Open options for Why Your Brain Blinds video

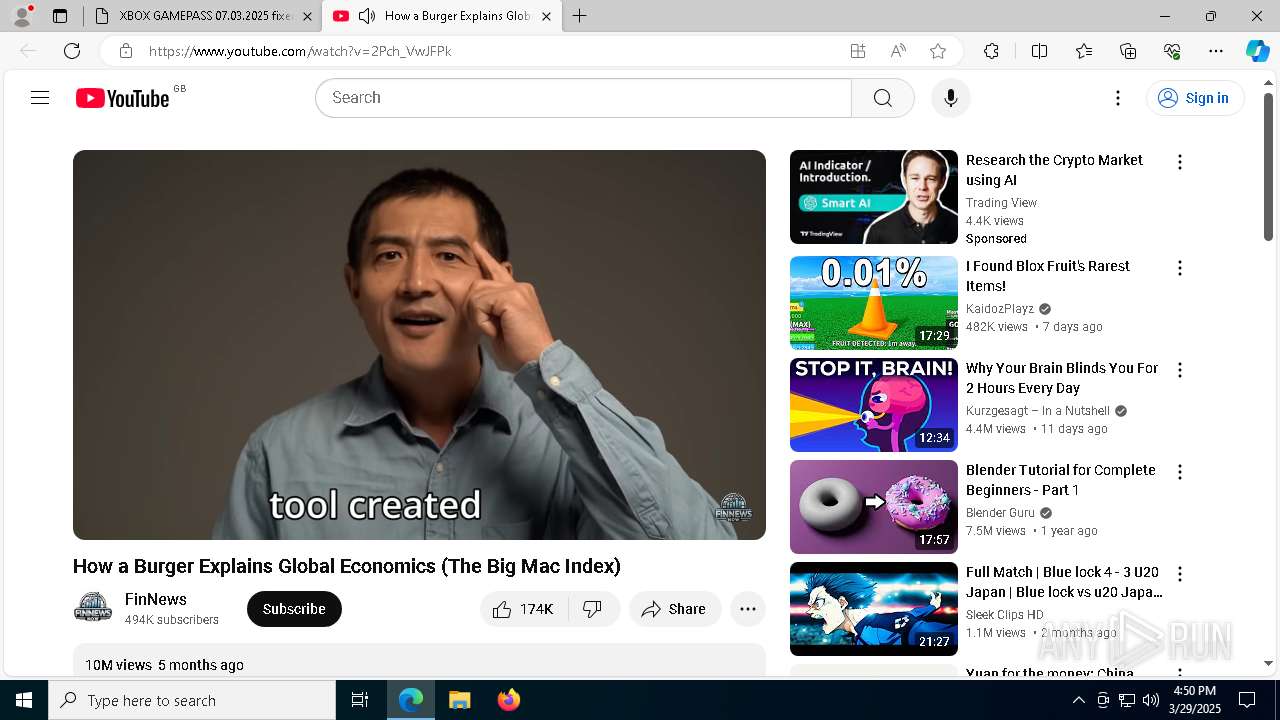(1180, 370)
